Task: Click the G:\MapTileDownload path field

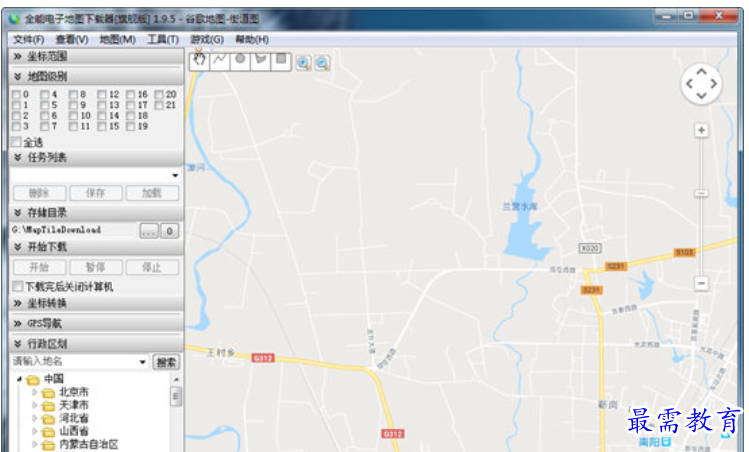Action: click(x=74, y=230)
